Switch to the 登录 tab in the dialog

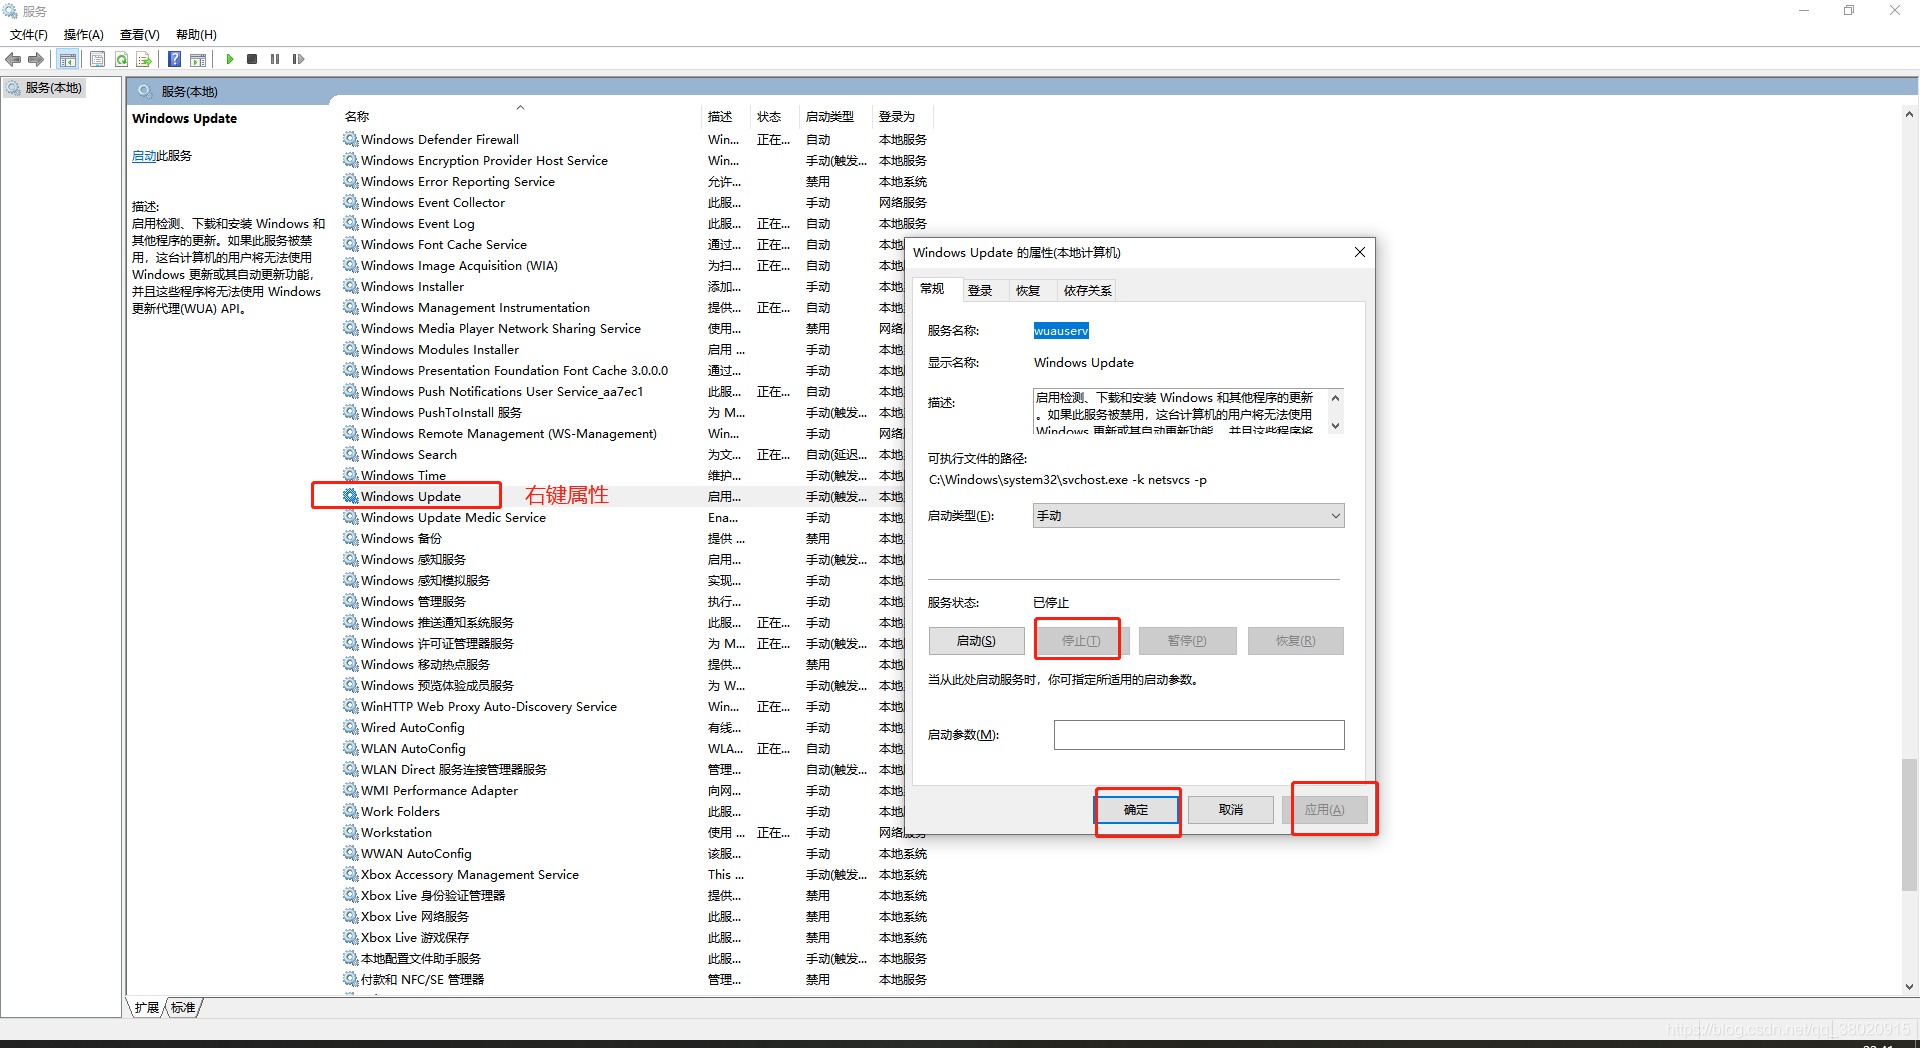pyautogui.click(x=980, y=290)
